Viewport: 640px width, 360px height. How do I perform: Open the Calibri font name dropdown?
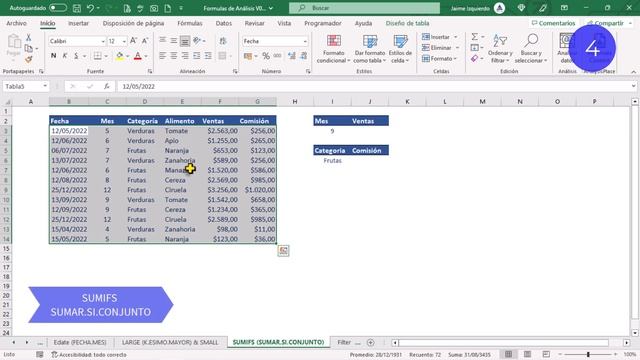(103, 41)
